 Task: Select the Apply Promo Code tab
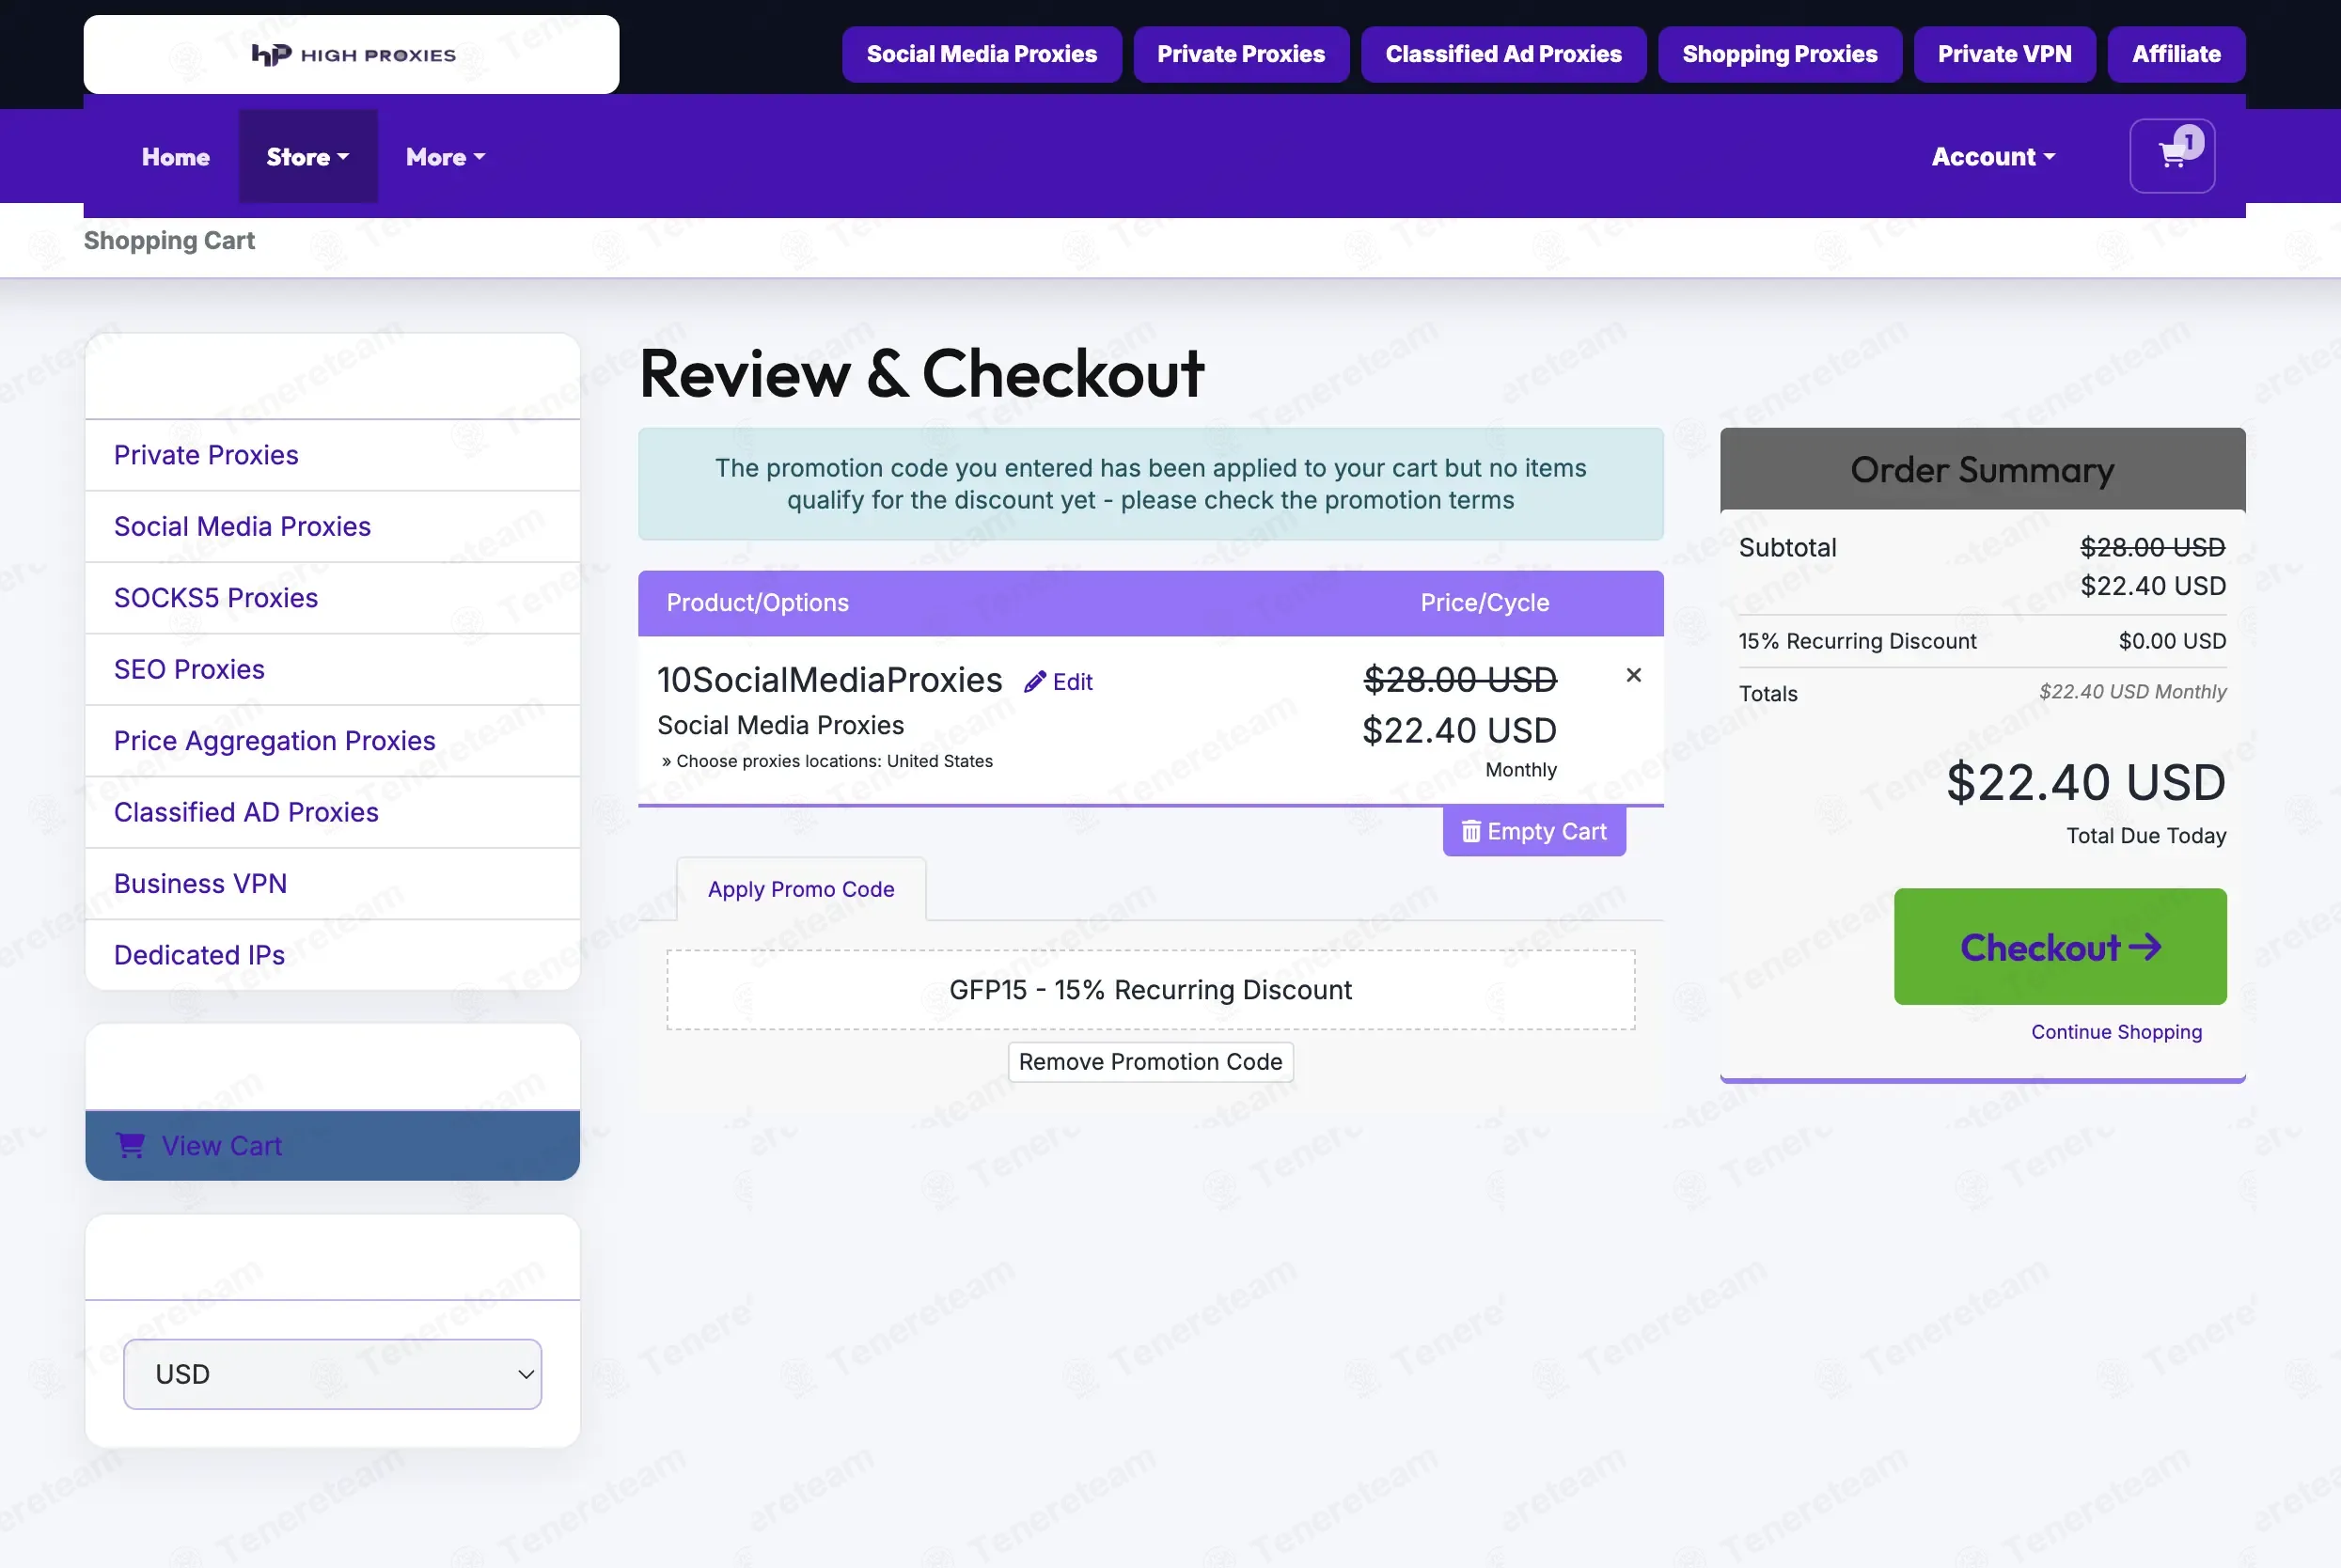tap(801, 889)
